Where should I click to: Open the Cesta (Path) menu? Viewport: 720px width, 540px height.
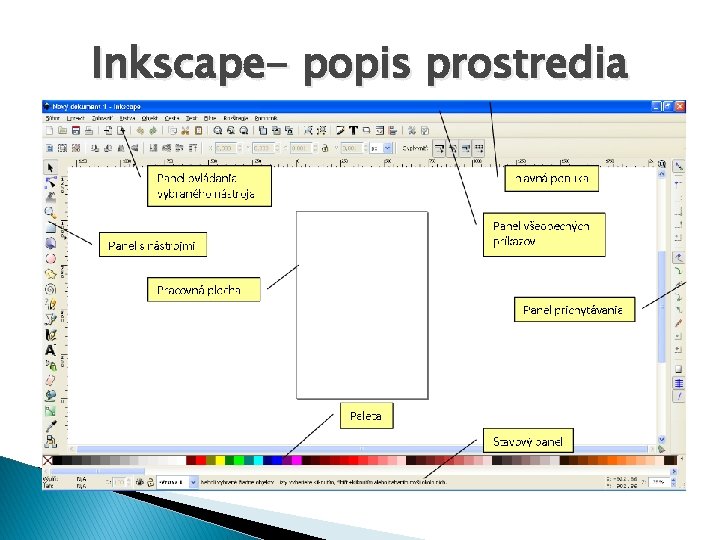[x=172, y=118]
